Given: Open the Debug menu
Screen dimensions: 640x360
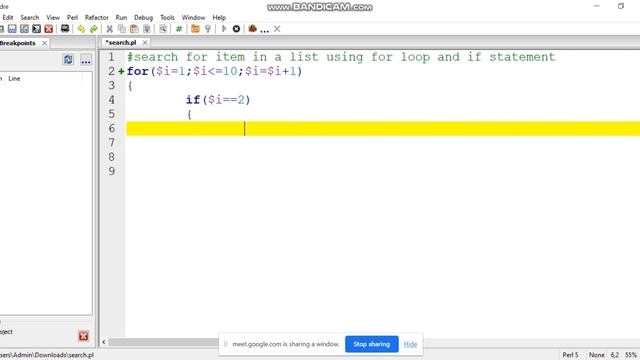Looking at the screenshot, I should [143, 18].
